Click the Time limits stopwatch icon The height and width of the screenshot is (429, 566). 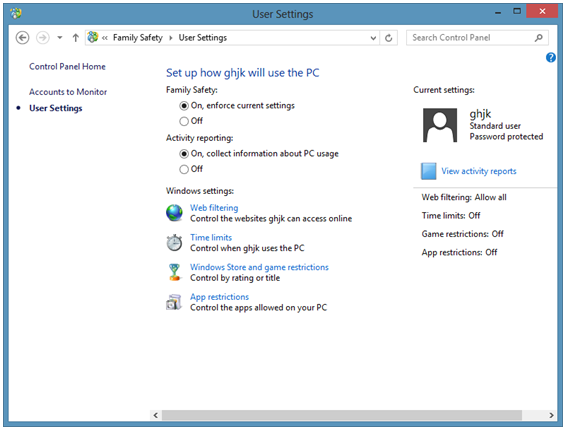(x=174, y=242)
